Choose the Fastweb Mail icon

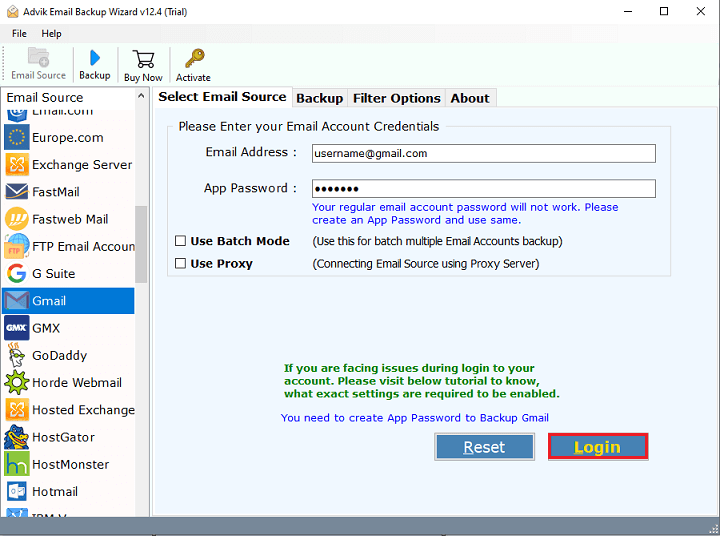pos(17,219)
